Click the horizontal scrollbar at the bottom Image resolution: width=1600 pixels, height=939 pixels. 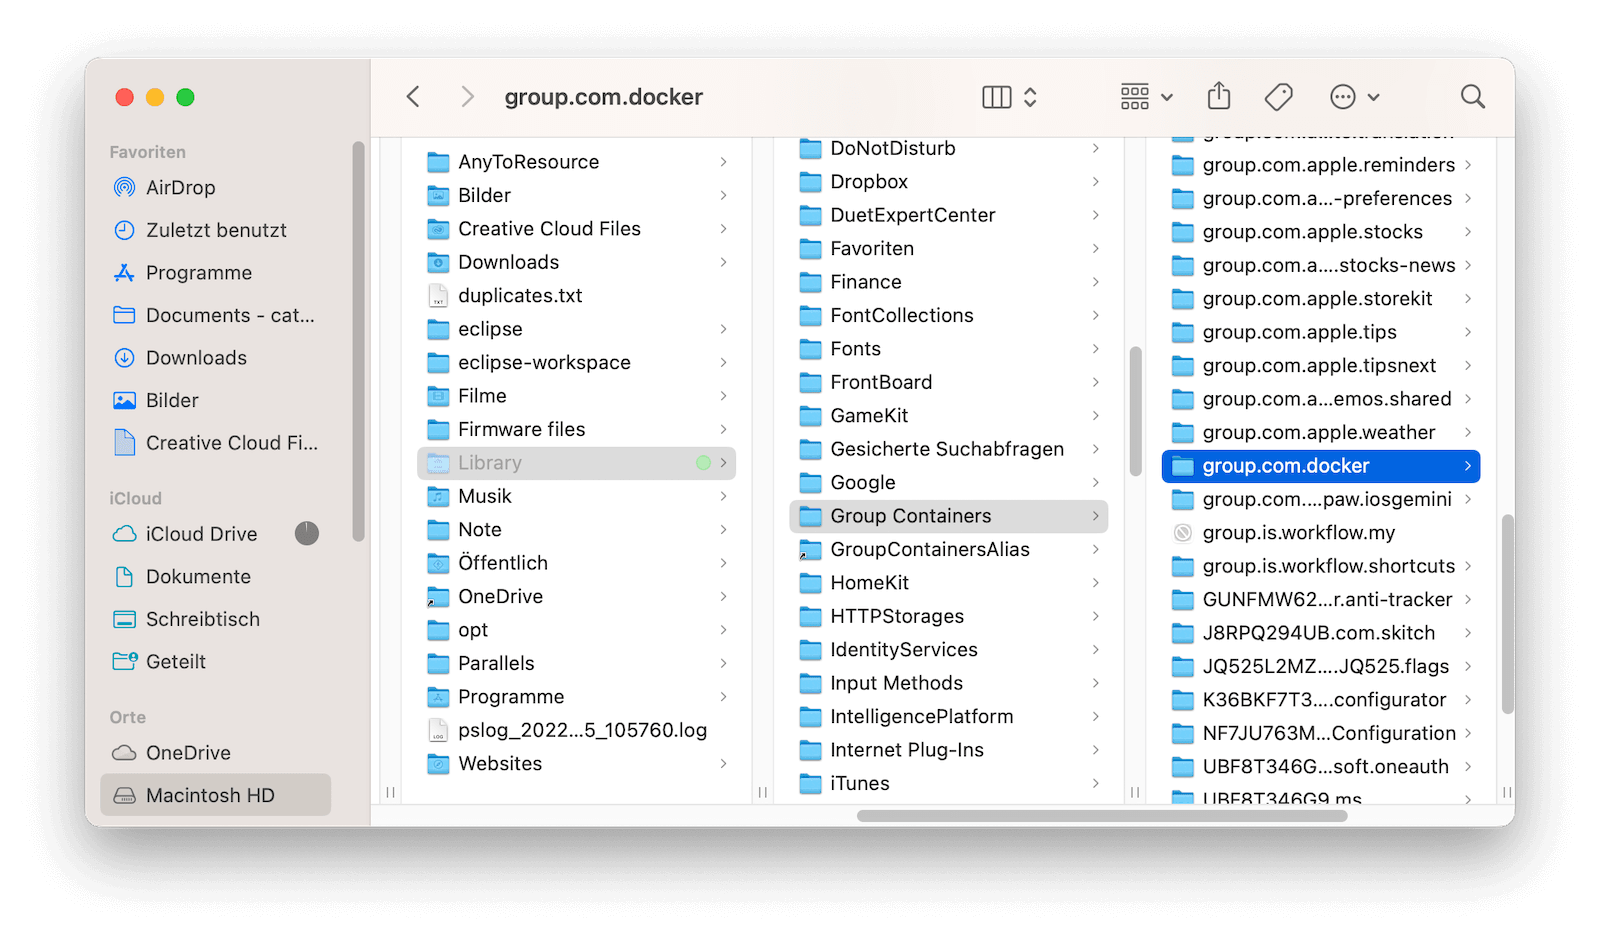tap(1102, 816)
